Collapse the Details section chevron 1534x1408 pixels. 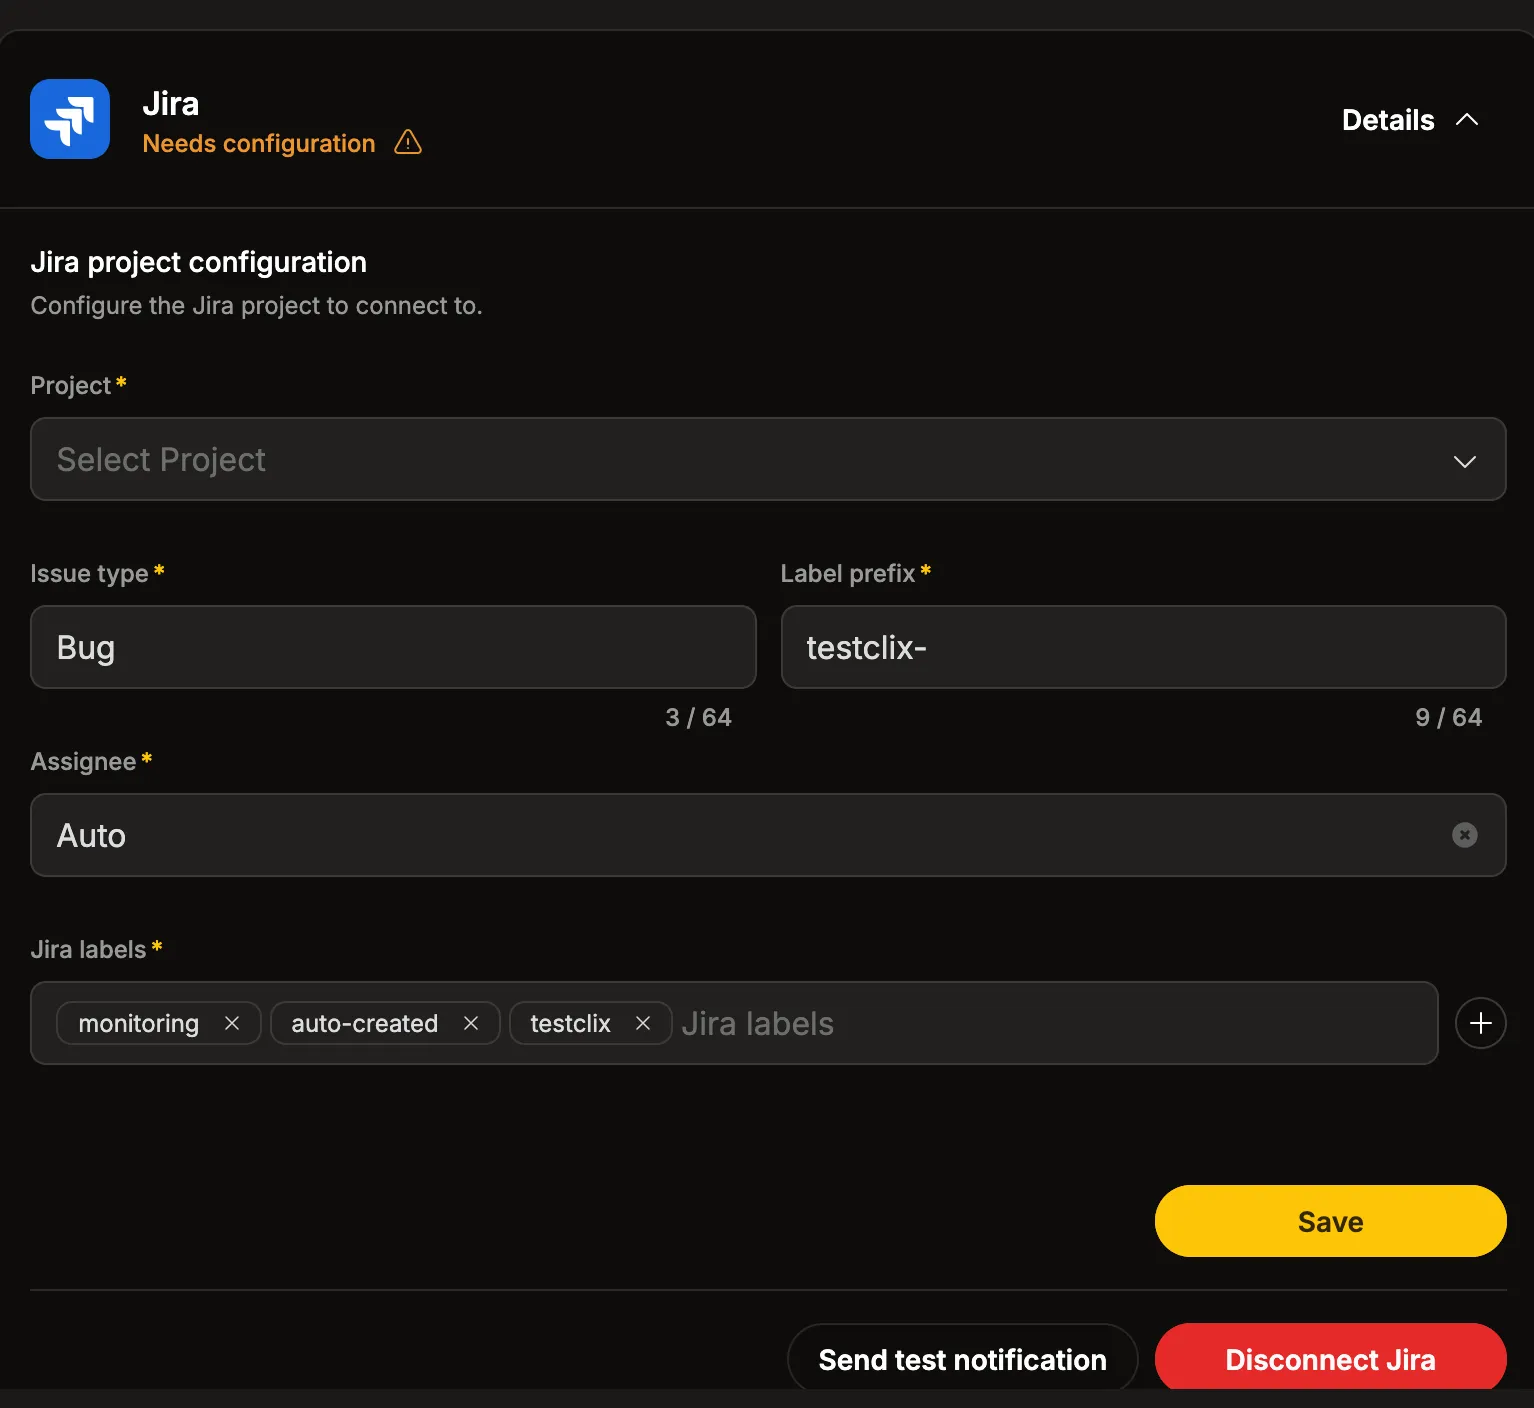pyautogui.click(x=1466, y=120)
